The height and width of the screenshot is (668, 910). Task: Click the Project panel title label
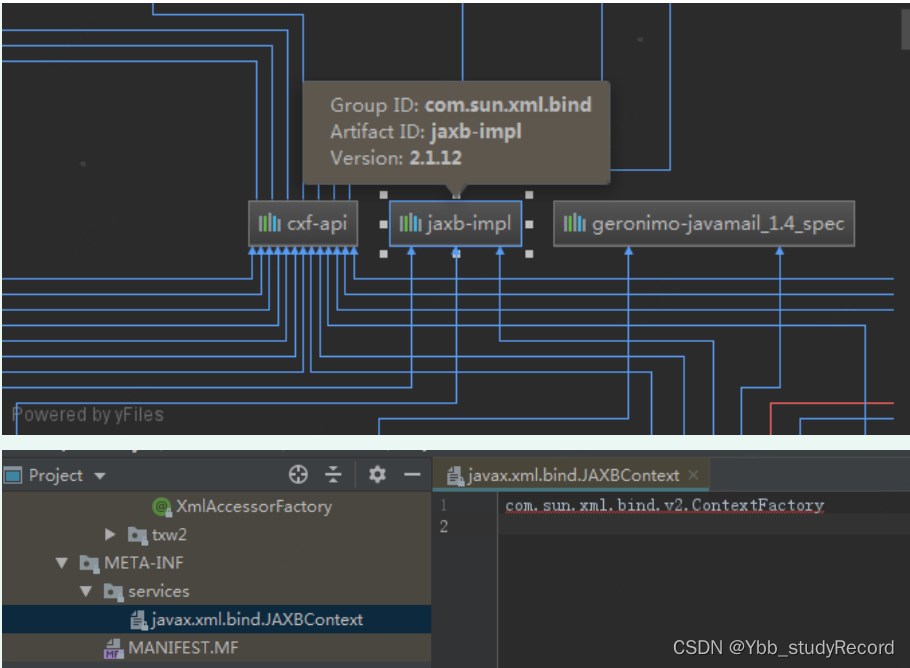pyautogui.click(x=56, y=475)
